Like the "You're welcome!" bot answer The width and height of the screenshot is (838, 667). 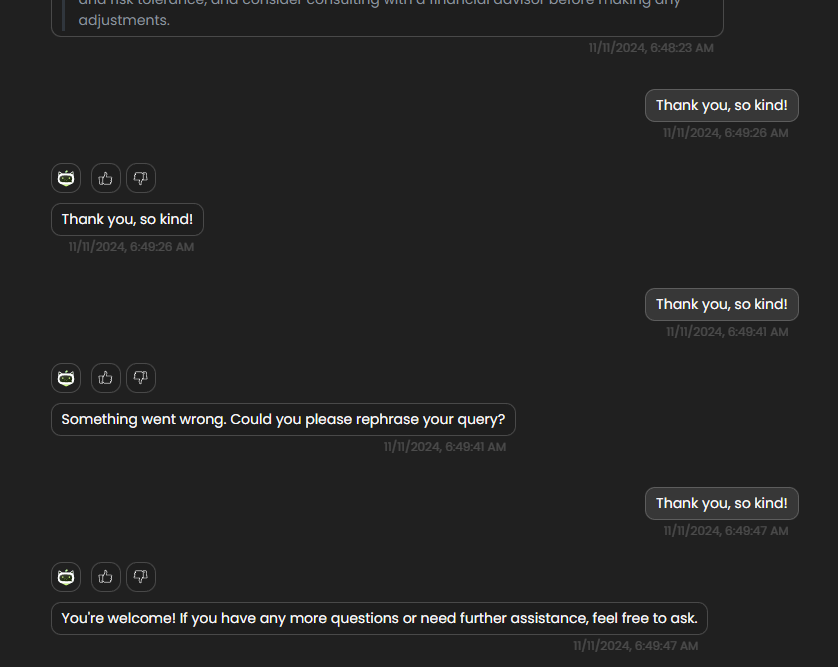(x=106, y=577)
